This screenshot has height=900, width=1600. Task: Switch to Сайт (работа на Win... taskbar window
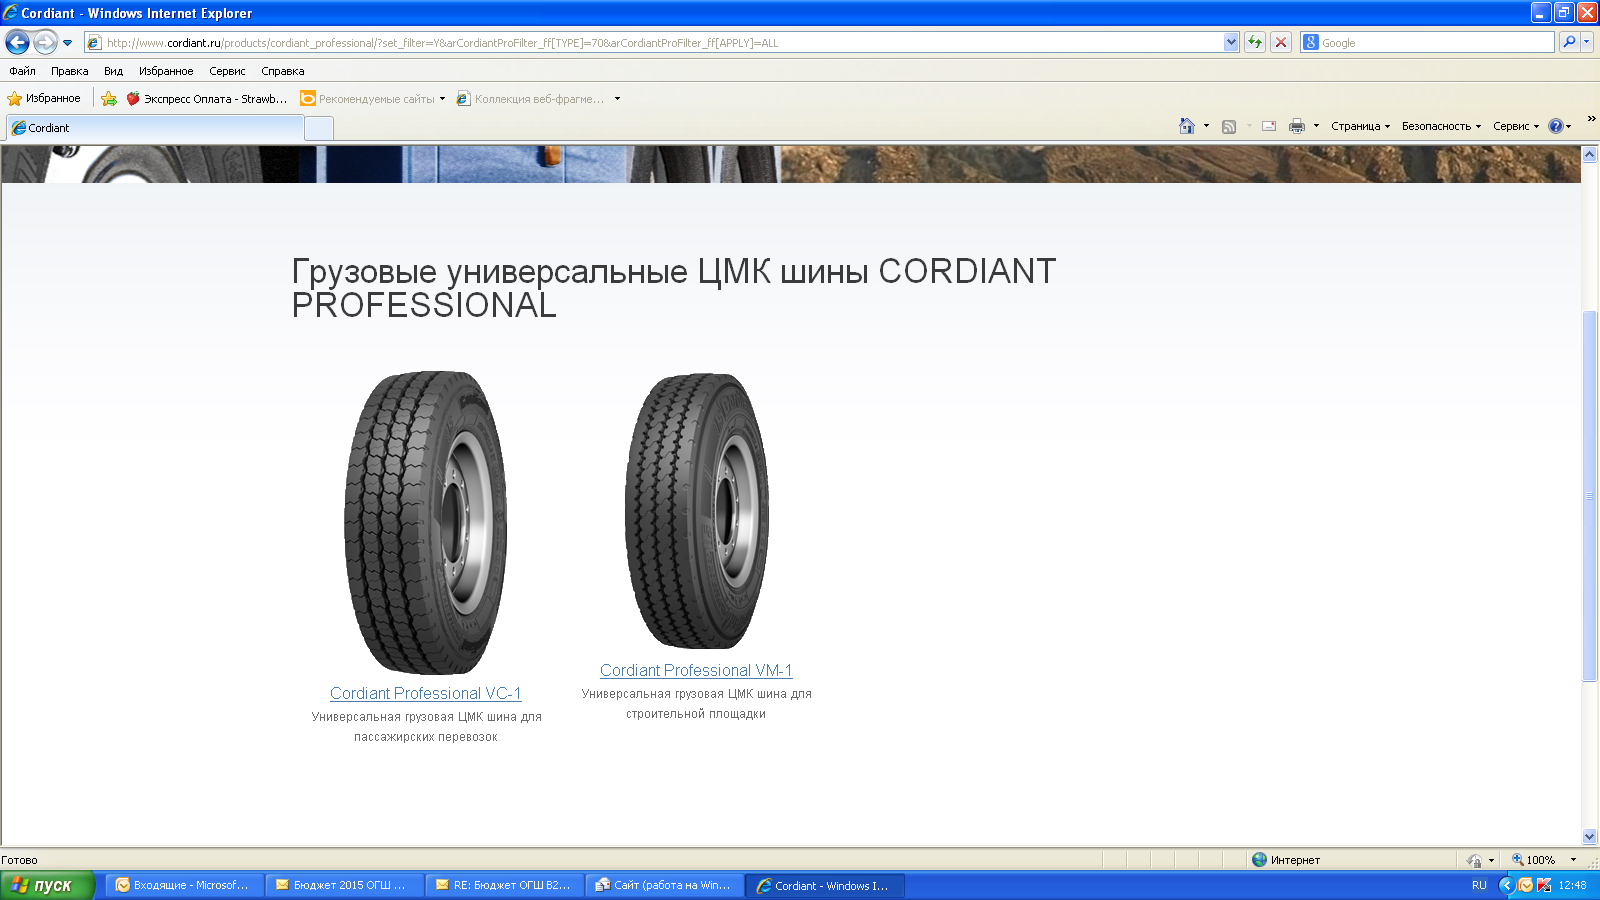664,885
